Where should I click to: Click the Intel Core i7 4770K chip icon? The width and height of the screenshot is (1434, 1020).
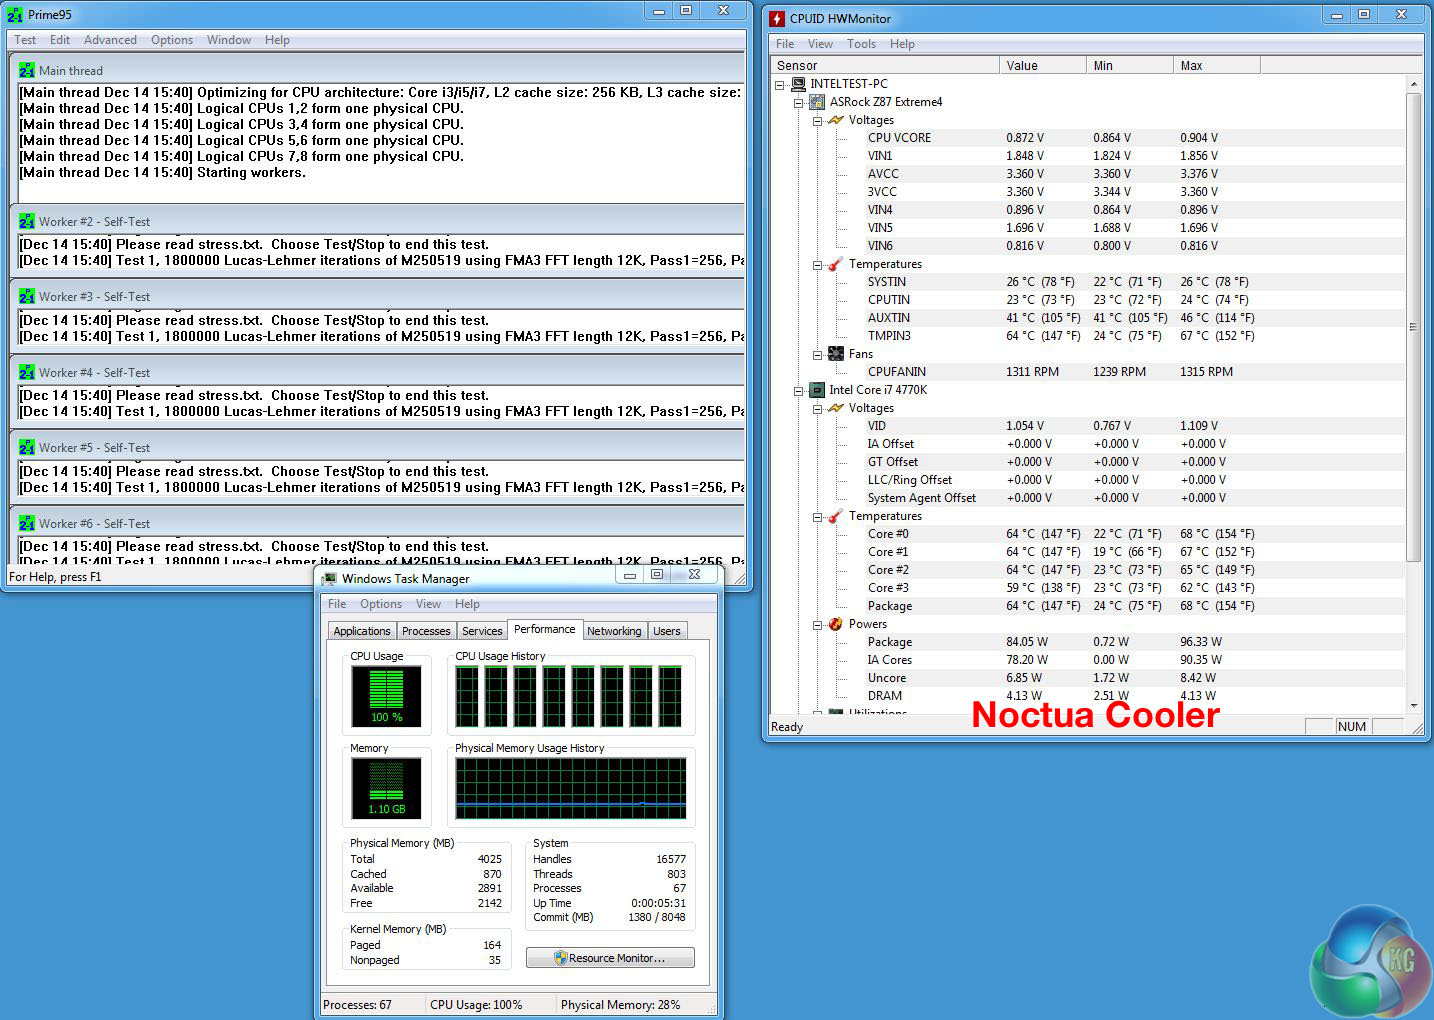pyautogui.click(x=817, y=390)
